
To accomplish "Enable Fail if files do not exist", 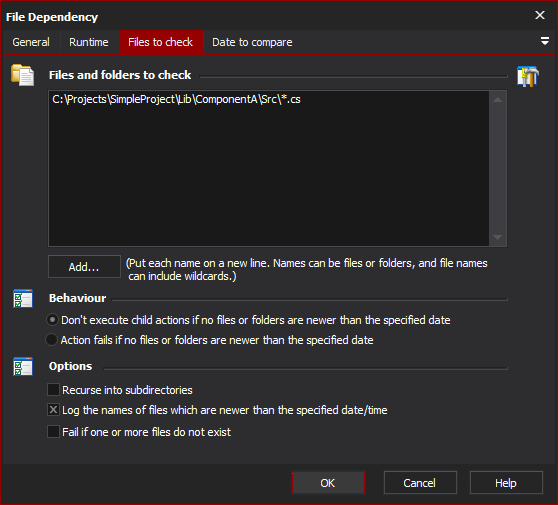I will point(53,431).
